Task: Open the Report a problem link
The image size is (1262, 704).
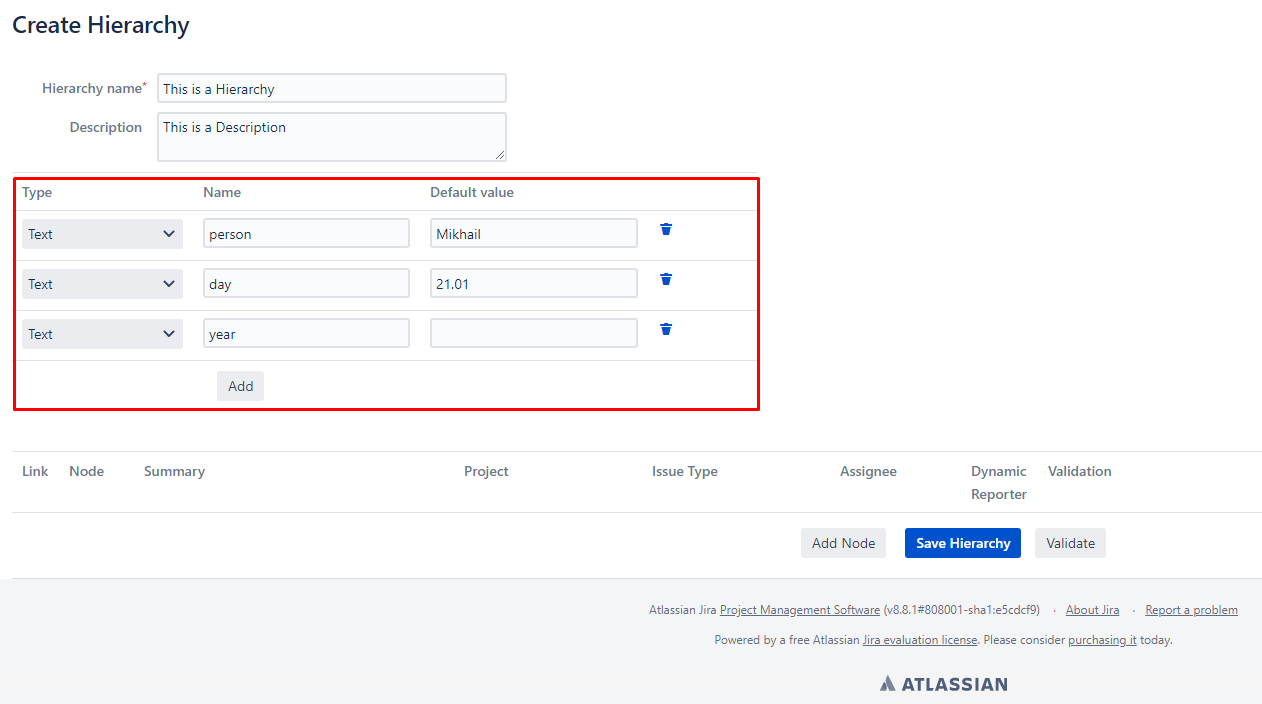Action: pyautogui.click(x=1191, y=610)
